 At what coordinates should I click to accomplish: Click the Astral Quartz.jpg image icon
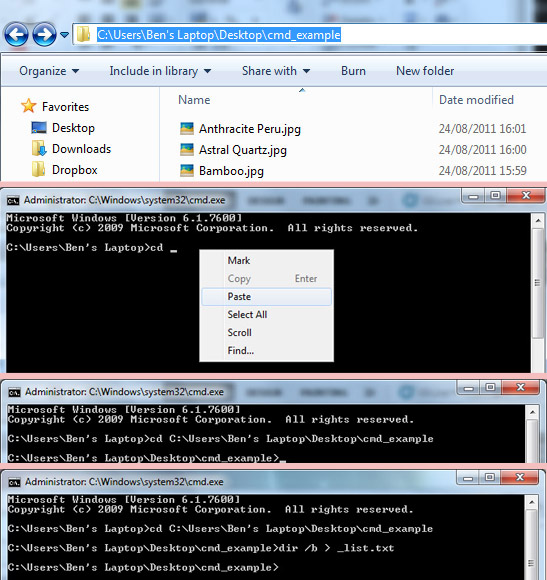pos(187,149)
